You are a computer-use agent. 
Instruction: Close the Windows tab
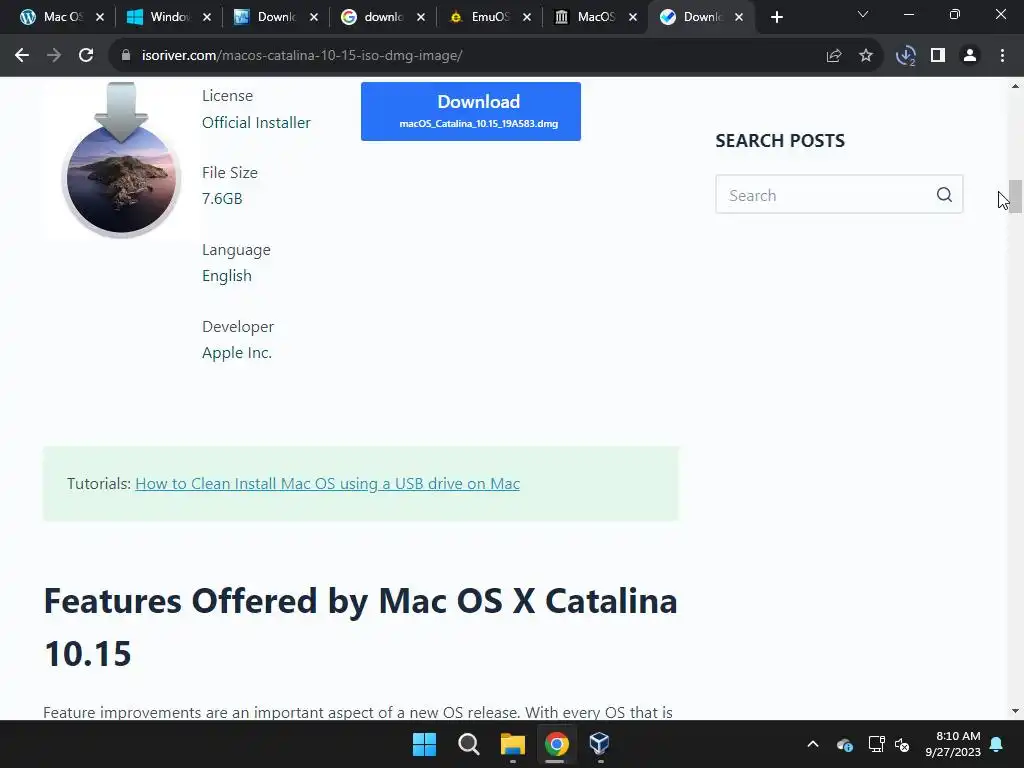(207, 18)
